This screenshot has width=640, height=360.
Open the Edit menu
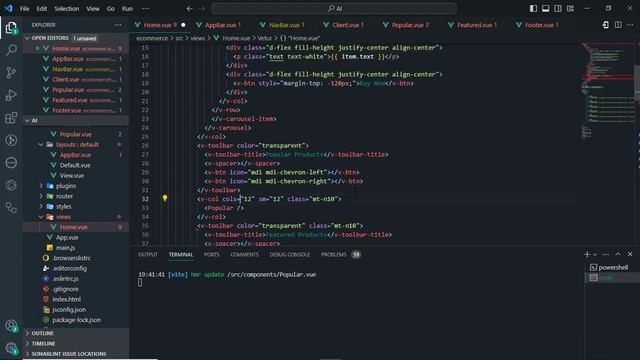tap(42, 8)
